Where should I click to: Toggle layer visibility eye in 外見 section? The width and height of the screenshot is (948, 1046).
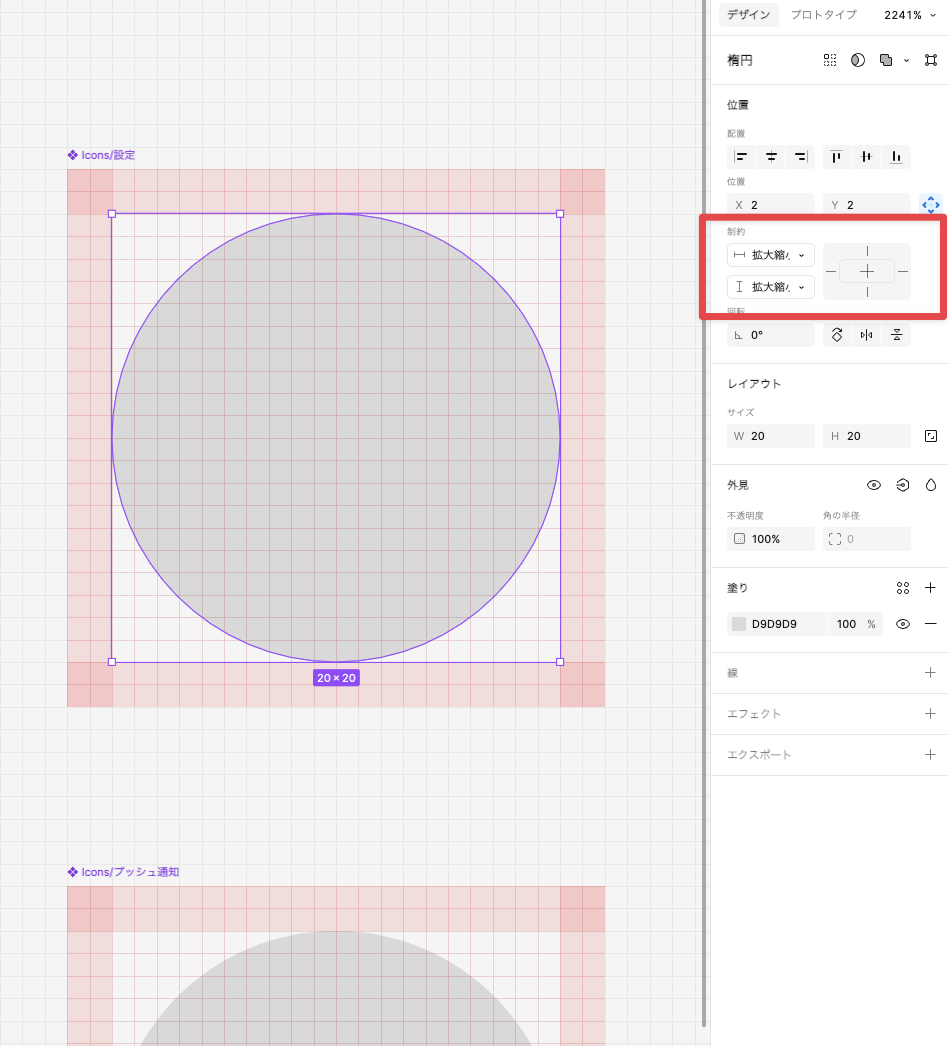pos(874,485)
